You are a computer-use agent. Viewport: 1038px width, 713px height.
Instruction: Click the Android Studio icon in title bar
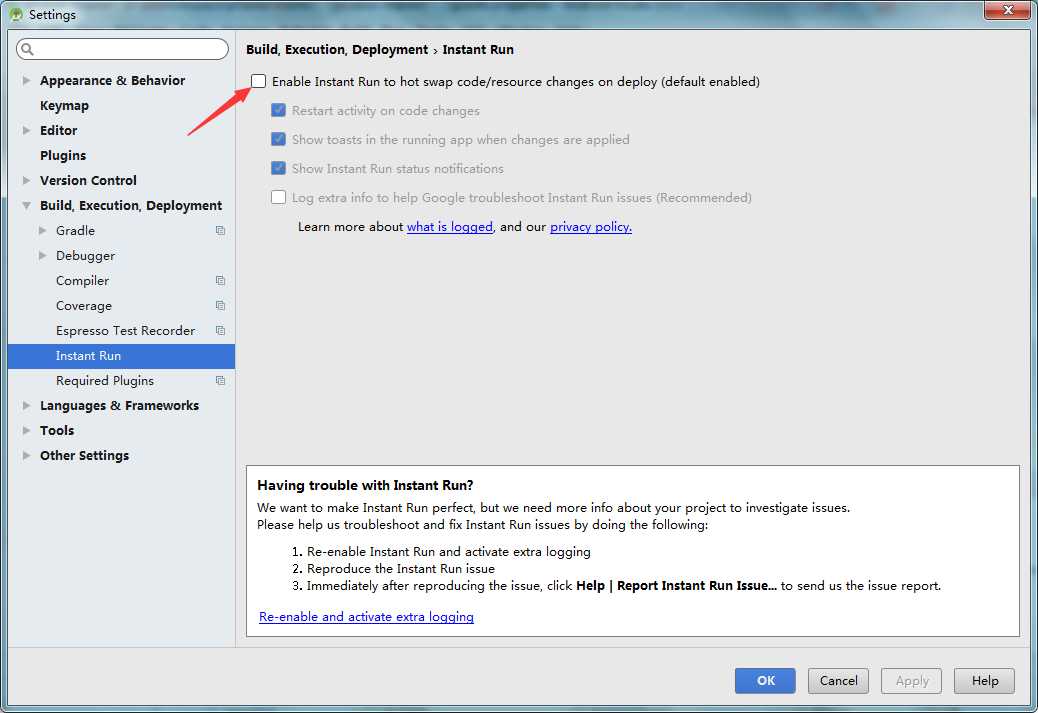(x=16, y=14)
